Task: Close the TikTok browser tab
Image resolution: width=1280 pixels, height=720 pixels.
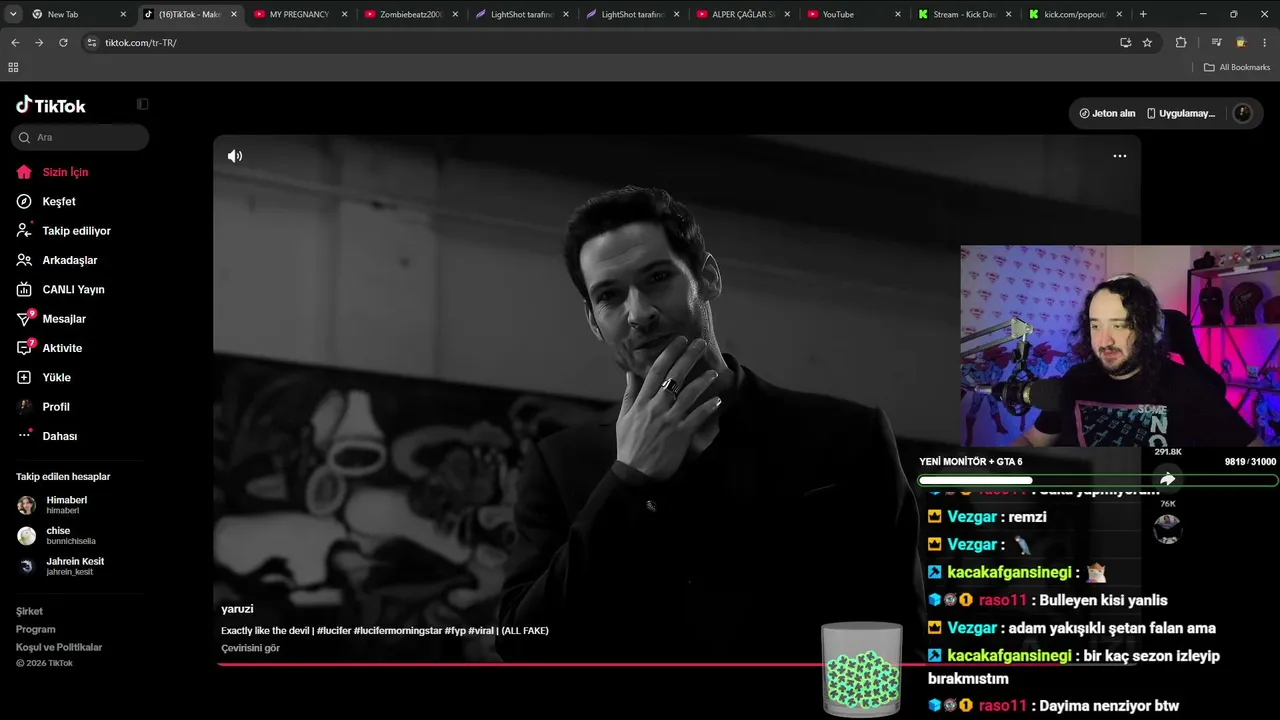Action: pyautogui.click(x=234, y=14)
